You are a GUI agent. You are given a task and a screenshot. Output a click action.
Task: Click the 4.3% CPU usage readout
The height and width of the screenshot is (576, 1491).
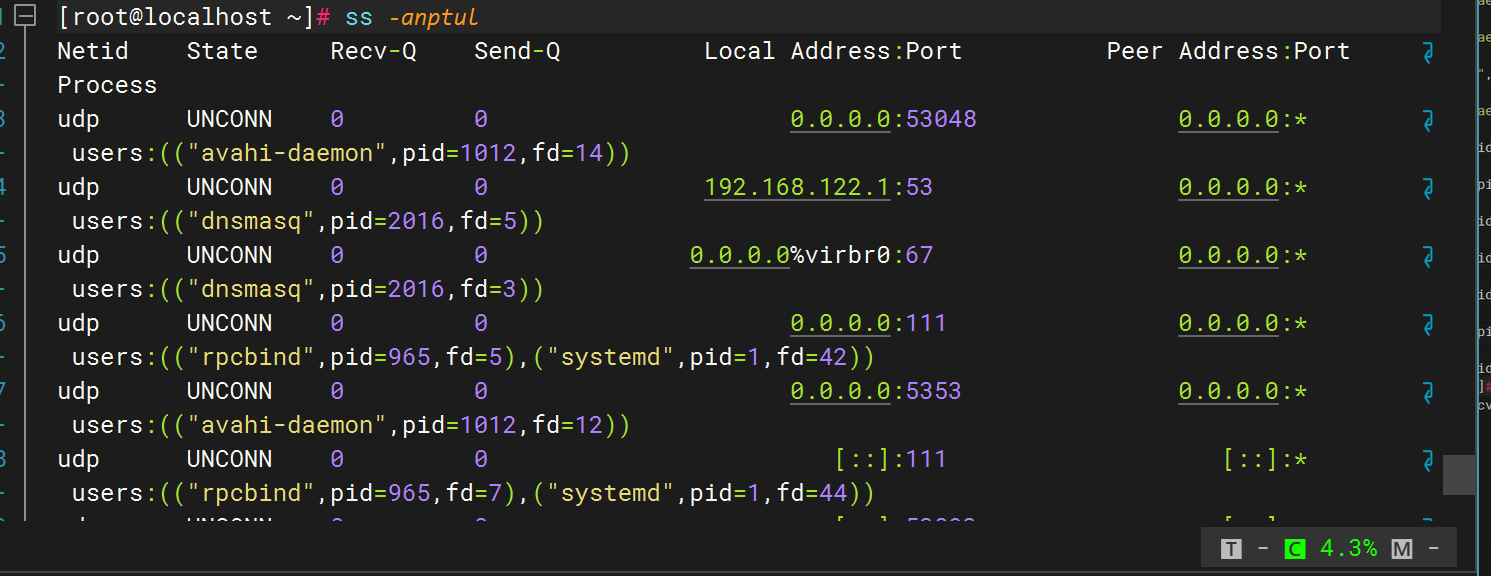(1348, 548)
